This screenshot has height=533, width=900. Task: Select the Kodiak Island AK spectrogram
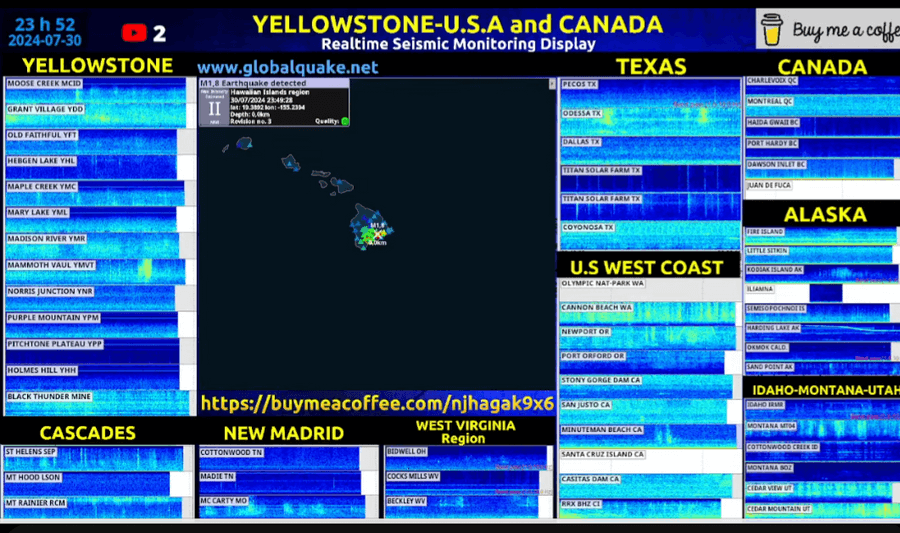(x=822, y=273)
